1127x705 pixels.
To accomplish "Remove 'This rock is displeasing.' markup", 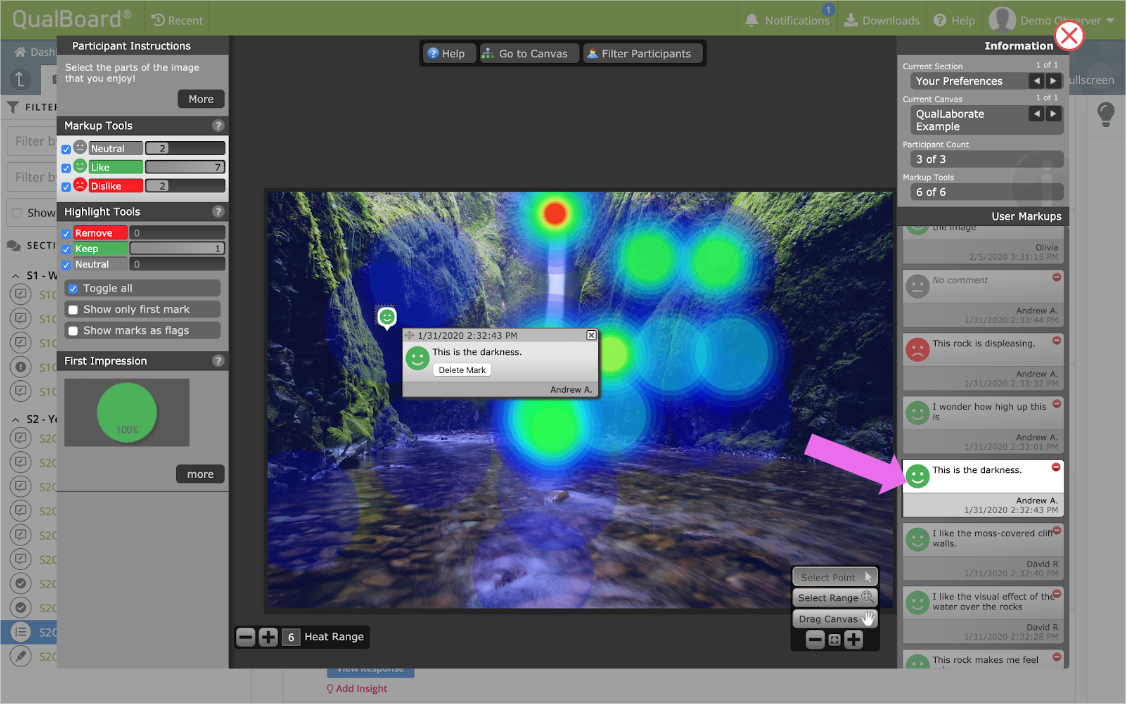I will click(x=1057, y=341).
